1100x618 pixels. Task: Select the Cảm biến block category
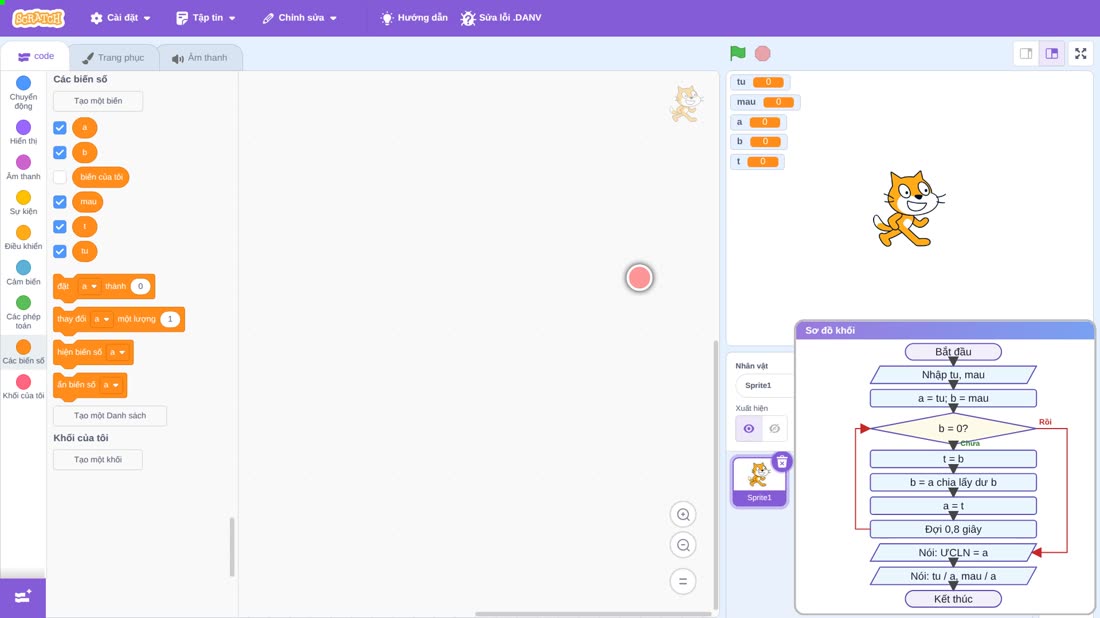coord(23,272)
